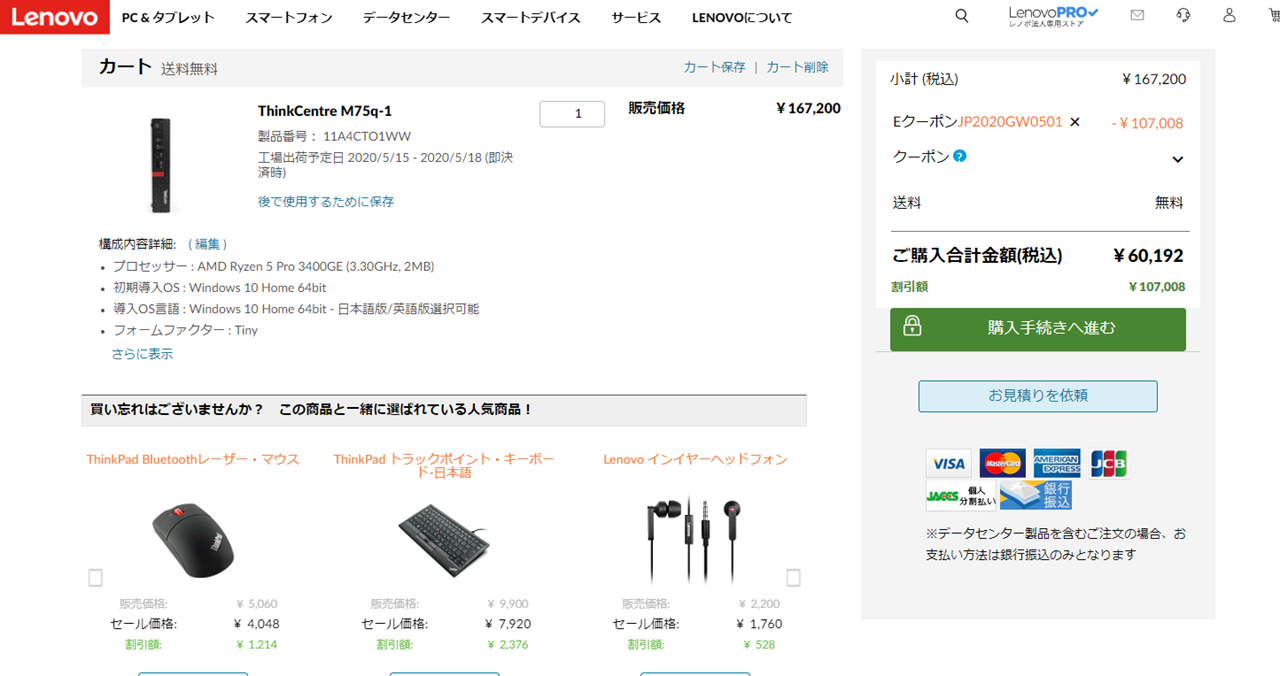Click the Lenovo logo to go home
Screen dimensions: 1280x676
coord(55,17)
